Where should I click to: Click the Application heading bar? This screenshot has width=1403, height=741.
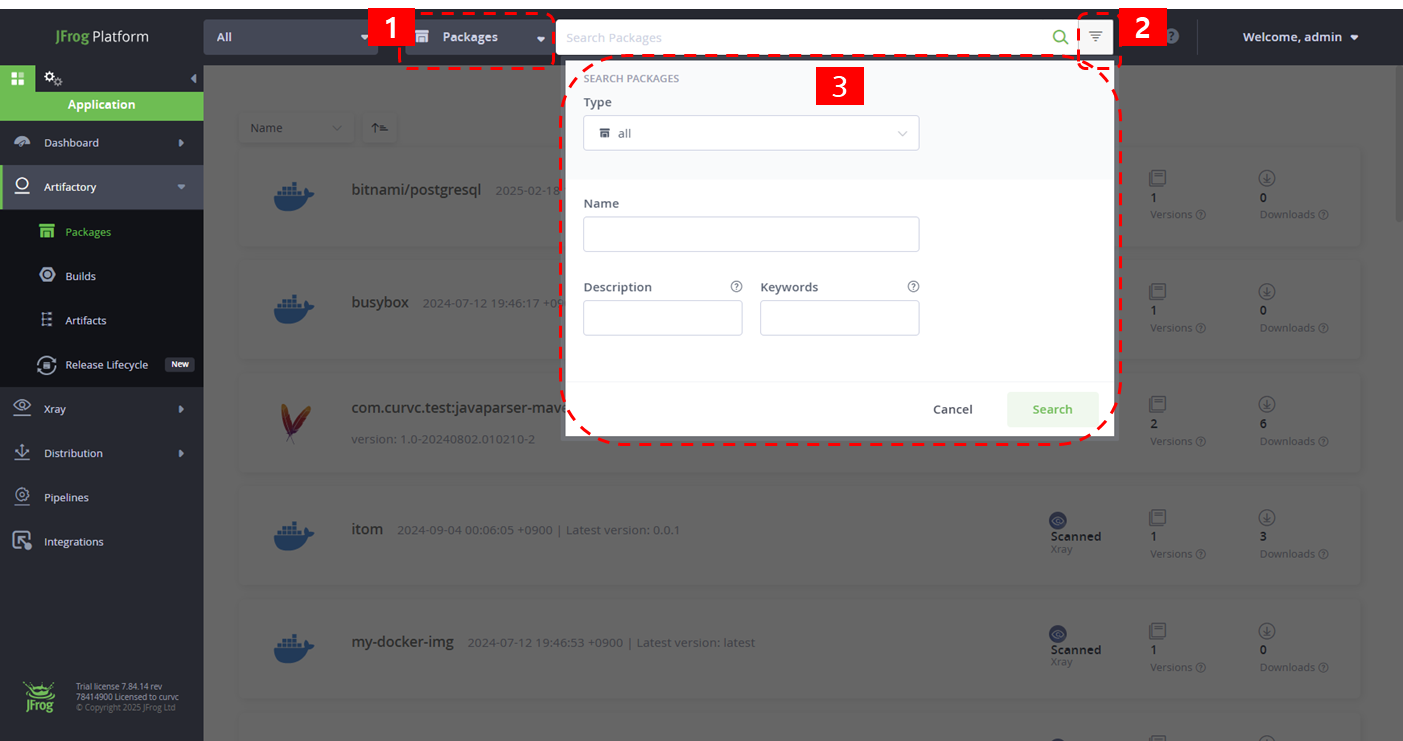(102, 105)
